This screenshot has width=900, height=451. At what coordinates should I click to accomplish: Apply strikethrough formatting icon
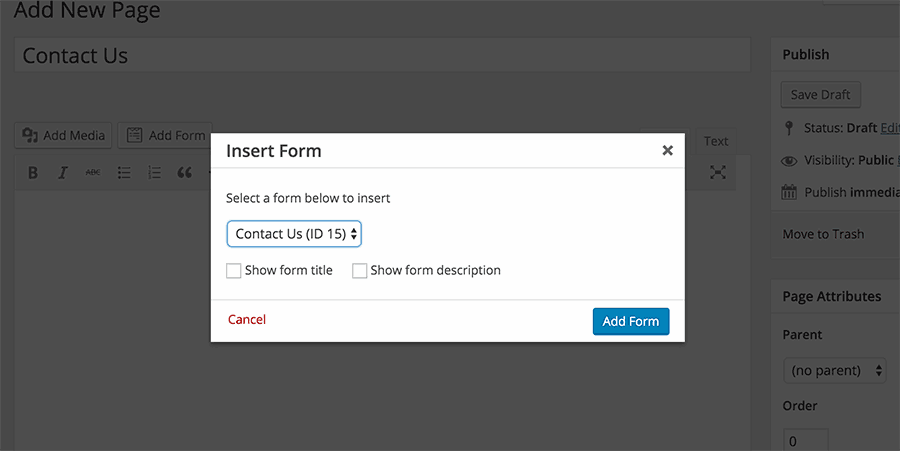point(93,173)
